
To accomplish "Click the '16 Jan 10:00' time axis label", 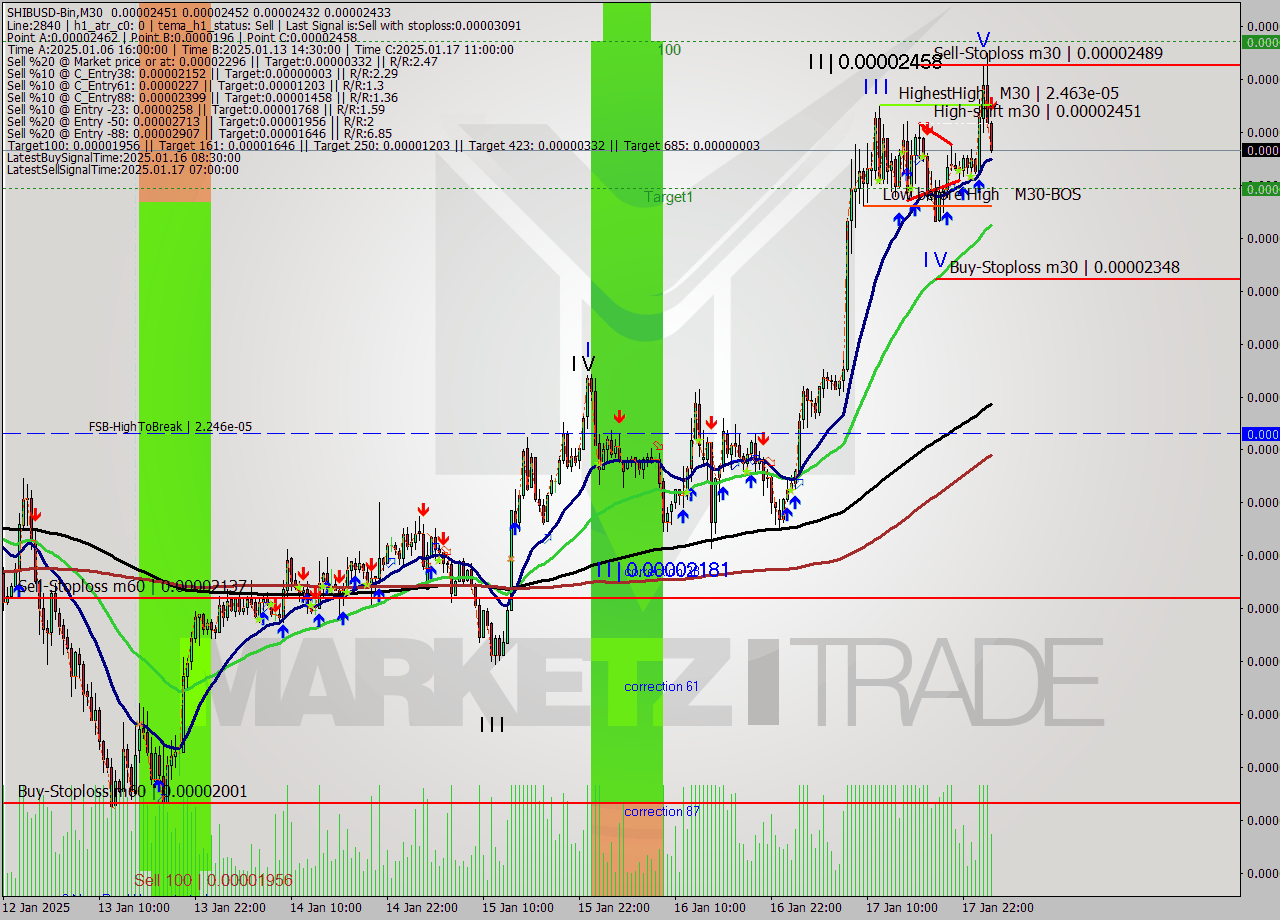I will coord(710,908).
